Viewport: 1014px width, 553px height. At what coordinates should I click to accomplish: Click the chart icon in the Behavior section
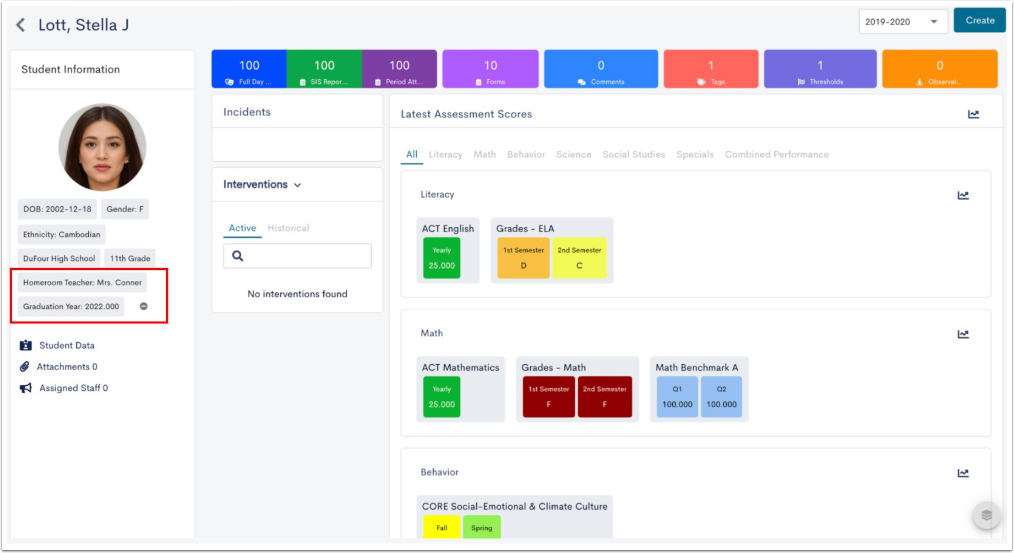tap(963, 473)
